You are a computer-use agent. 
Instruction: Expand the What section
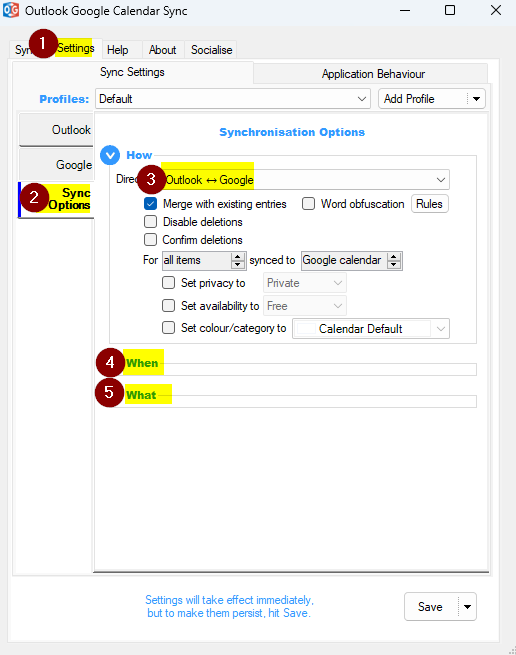click(x=141, y=395)
